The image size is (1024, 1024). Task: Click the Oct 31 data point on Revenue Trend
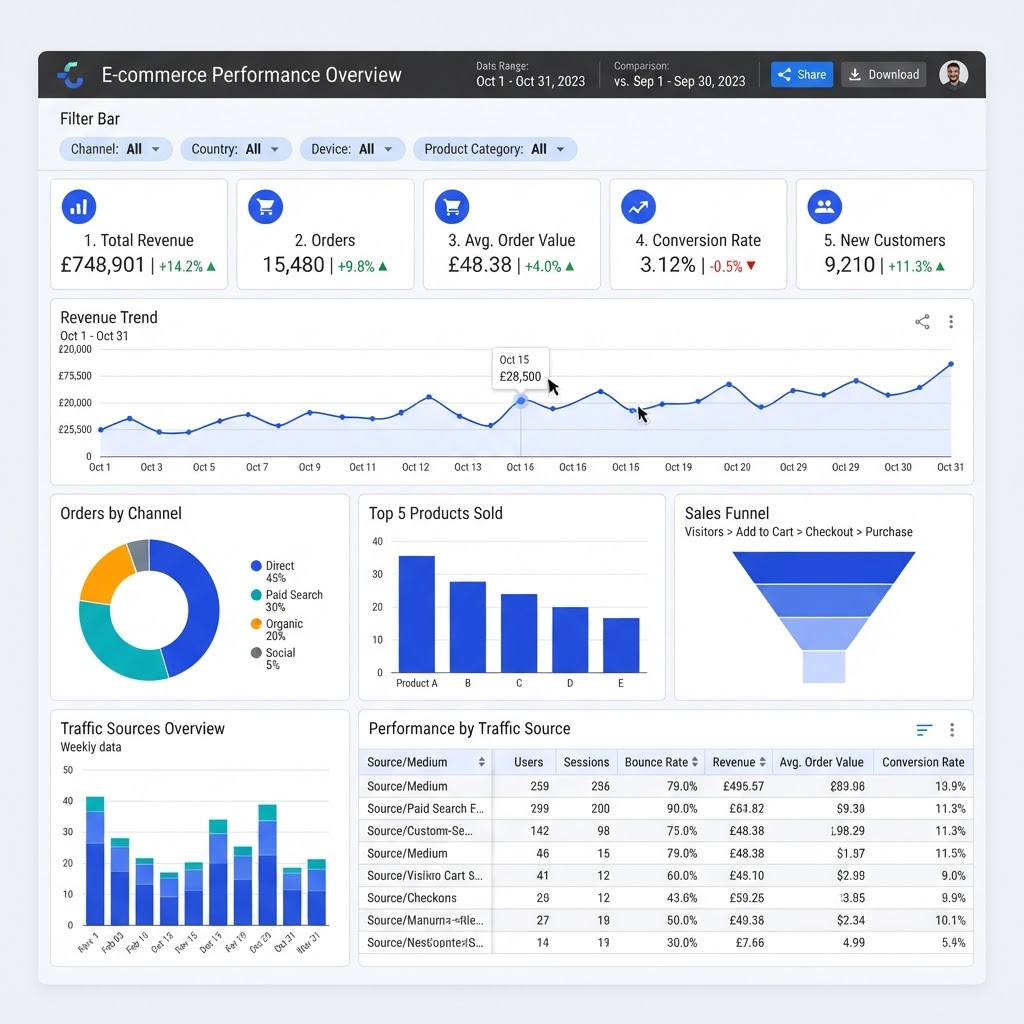tap(951, 364)
